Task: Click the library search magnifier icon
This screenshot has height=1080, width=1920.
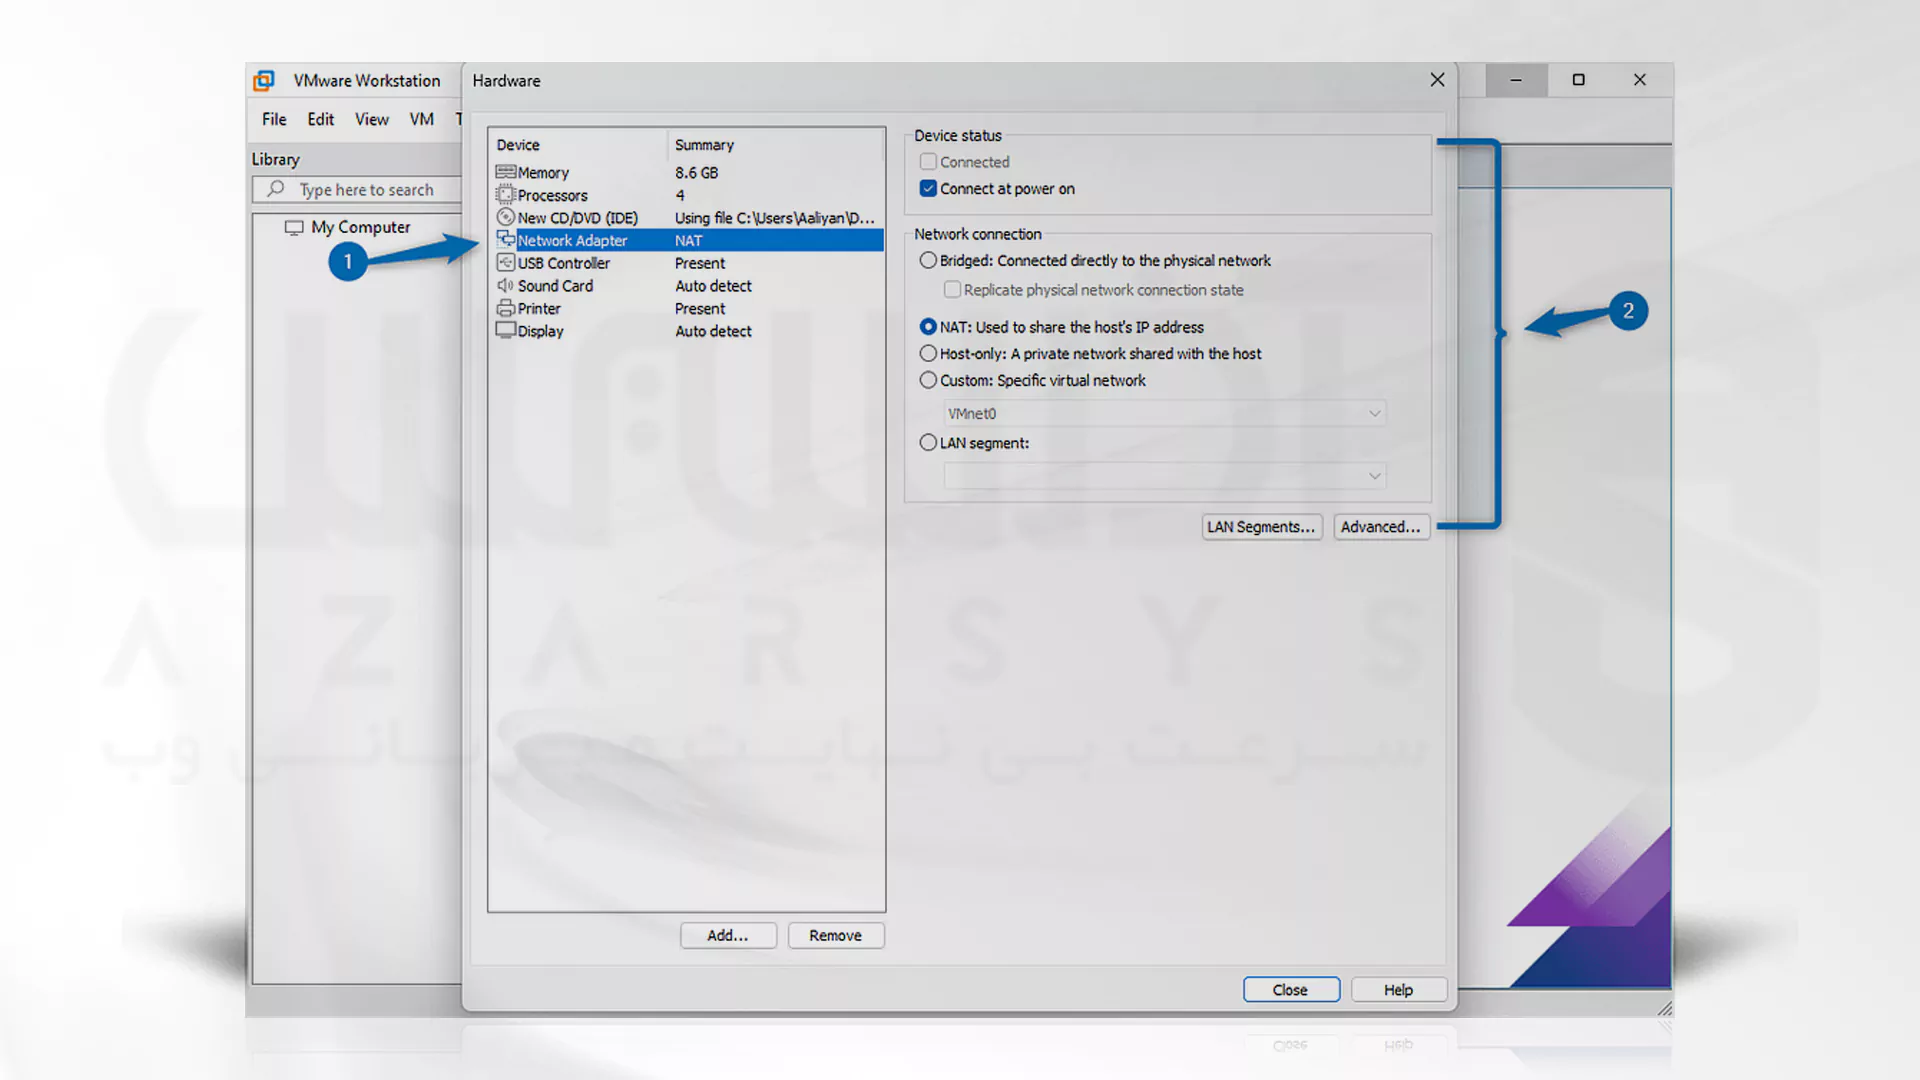Action: [x=276, y=189]
